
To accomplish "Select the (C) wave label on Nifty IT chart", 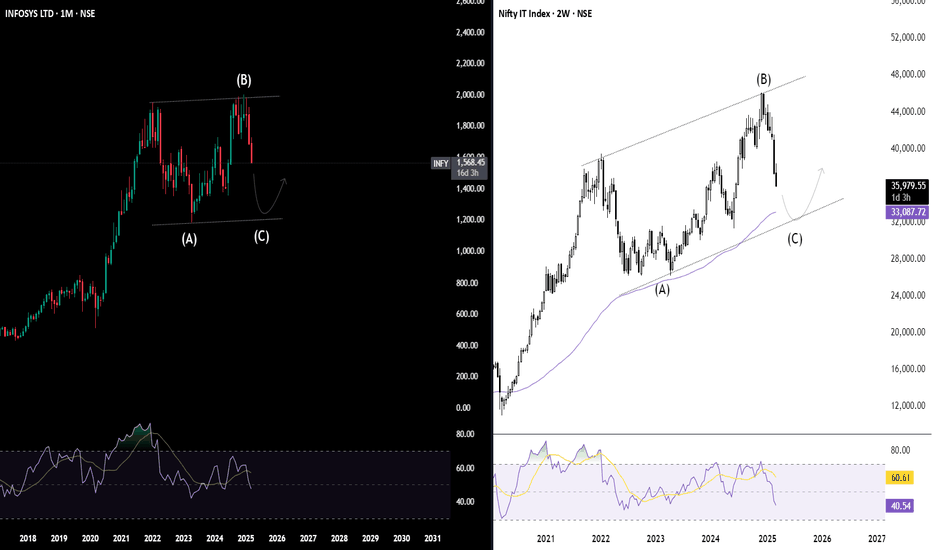I will point(795,239).
